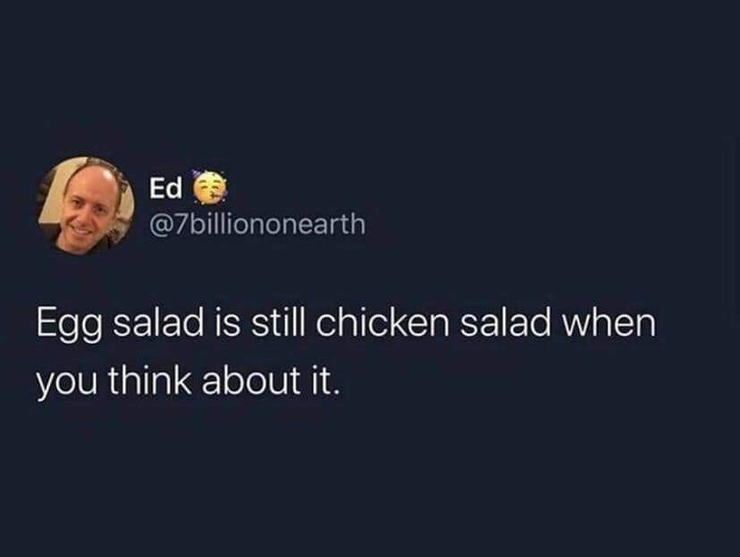Open the @7billiononearth handle link
This screenshot has width=740, height=557.
(257, 224)
